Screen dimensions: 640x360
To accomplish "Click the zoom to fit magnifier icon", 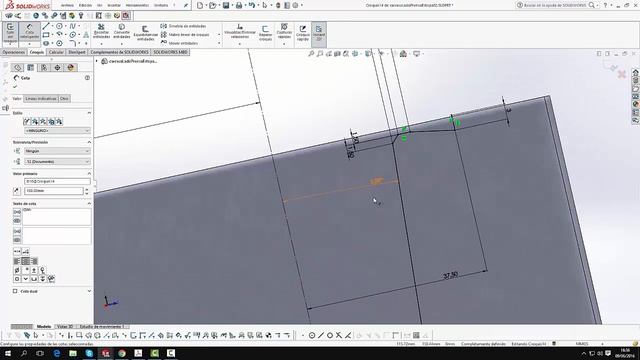I will 311,54.
